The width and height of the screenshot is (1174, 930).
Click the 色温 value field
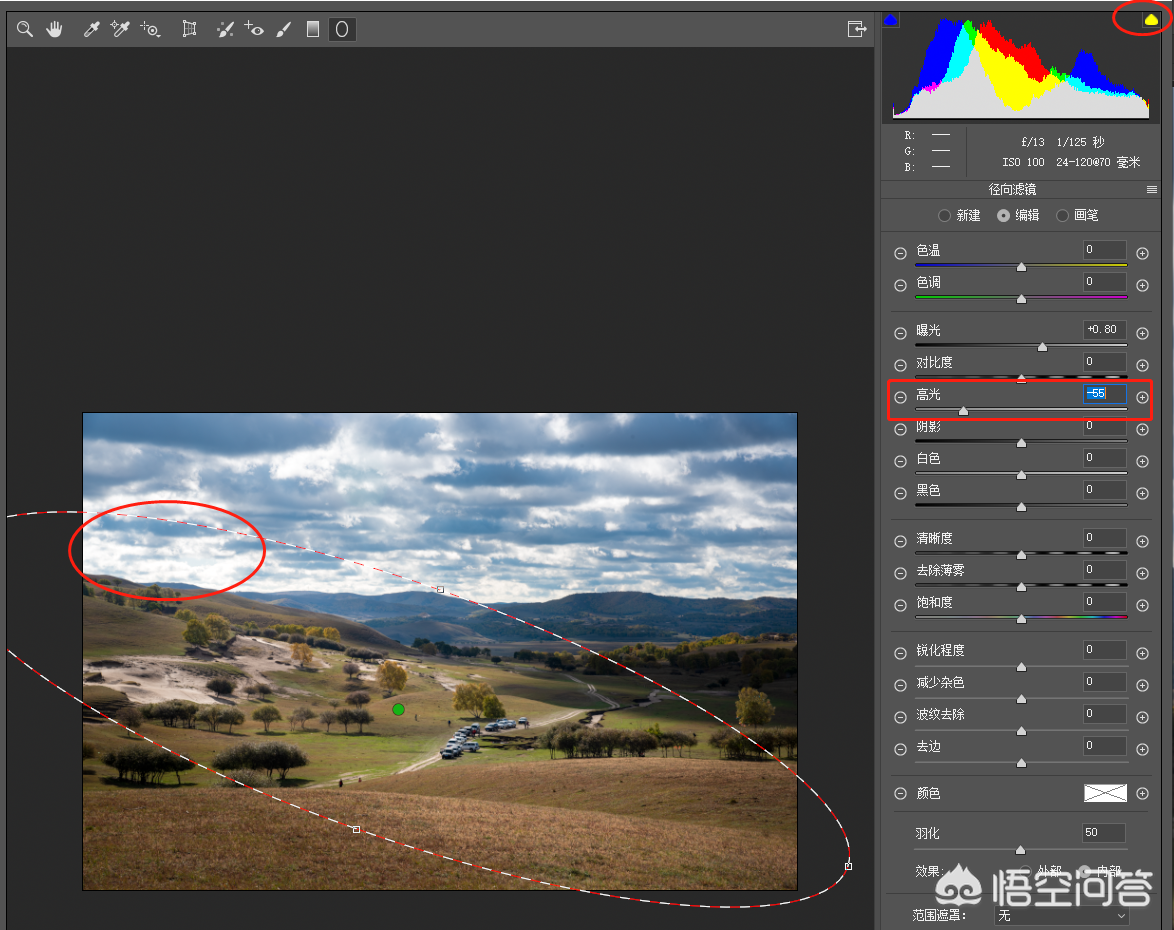coord(1105,249)
